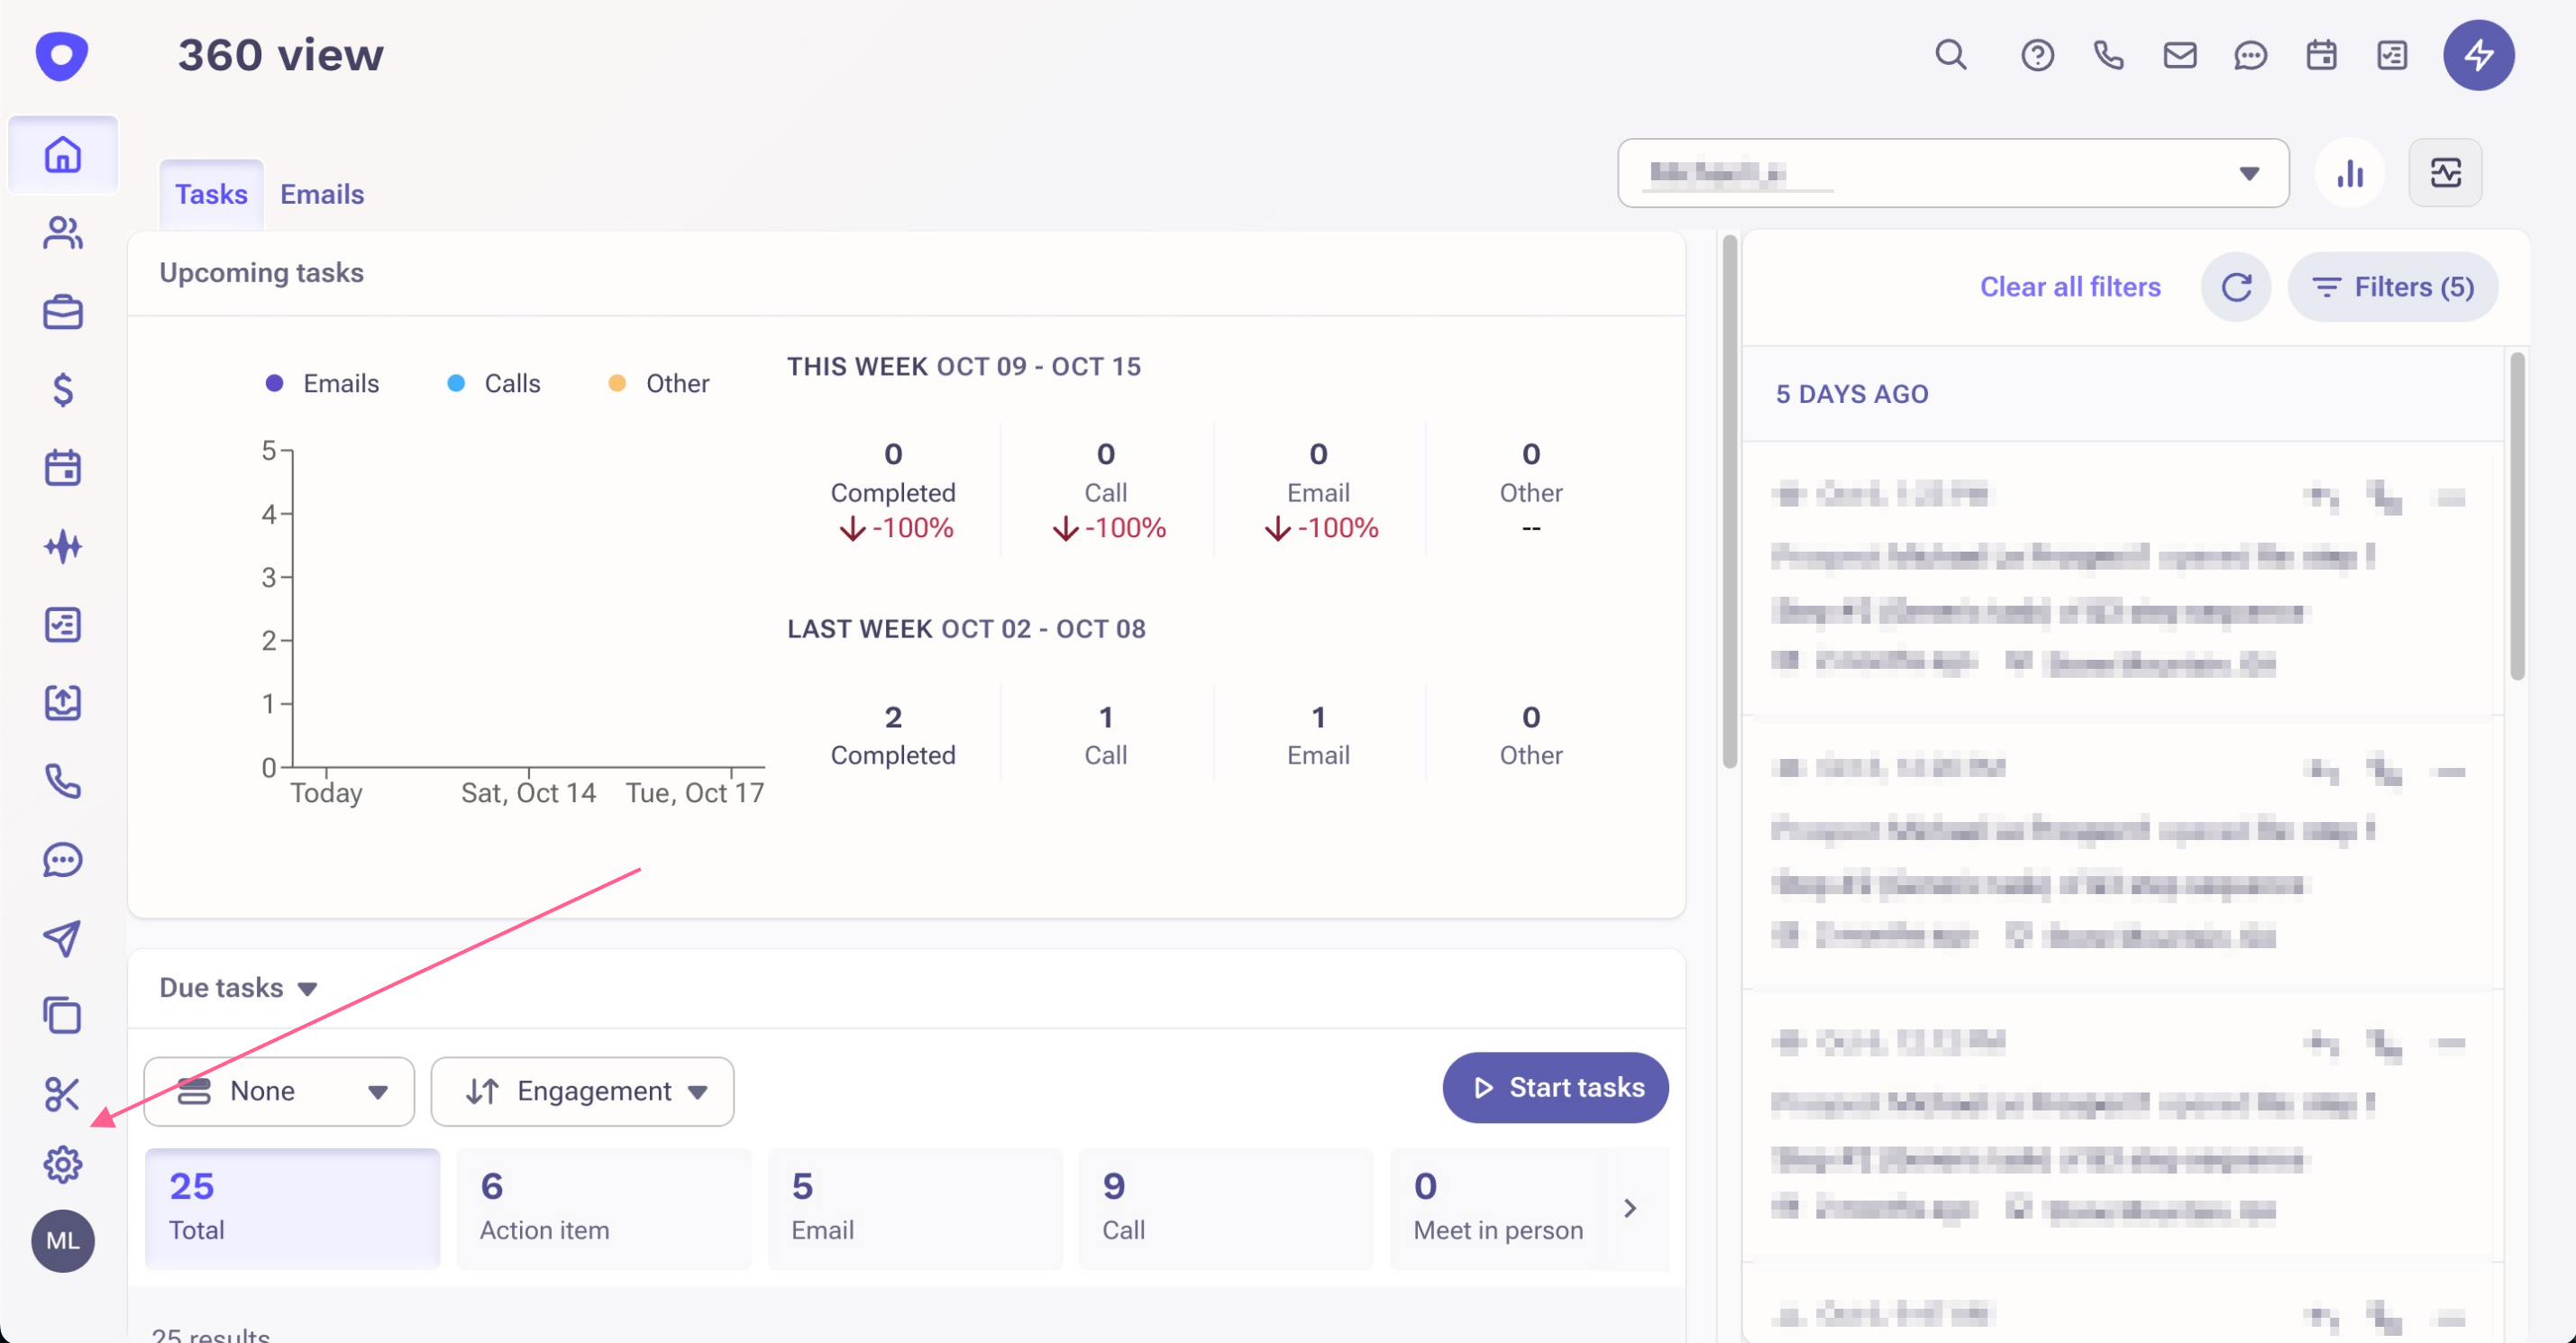2576x1343 pixels.
Task: Open the Engagement sort dropdown
Action: coord(582,1091)
